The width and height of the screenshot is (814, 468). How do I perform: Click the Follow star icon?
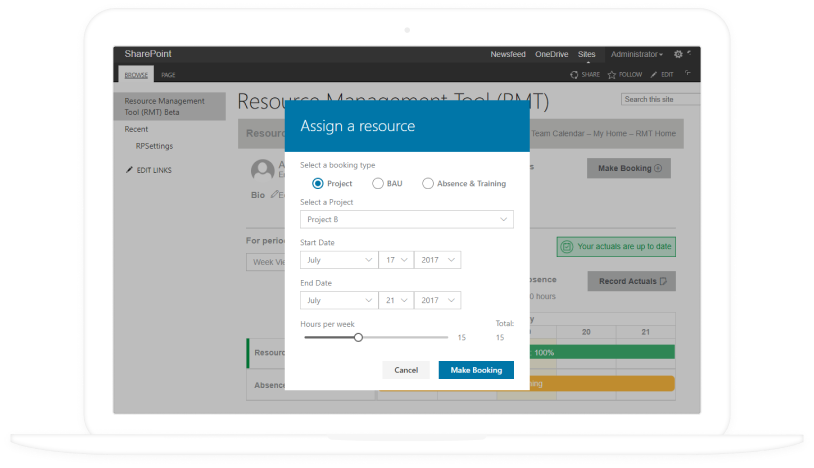coord(612,75)
